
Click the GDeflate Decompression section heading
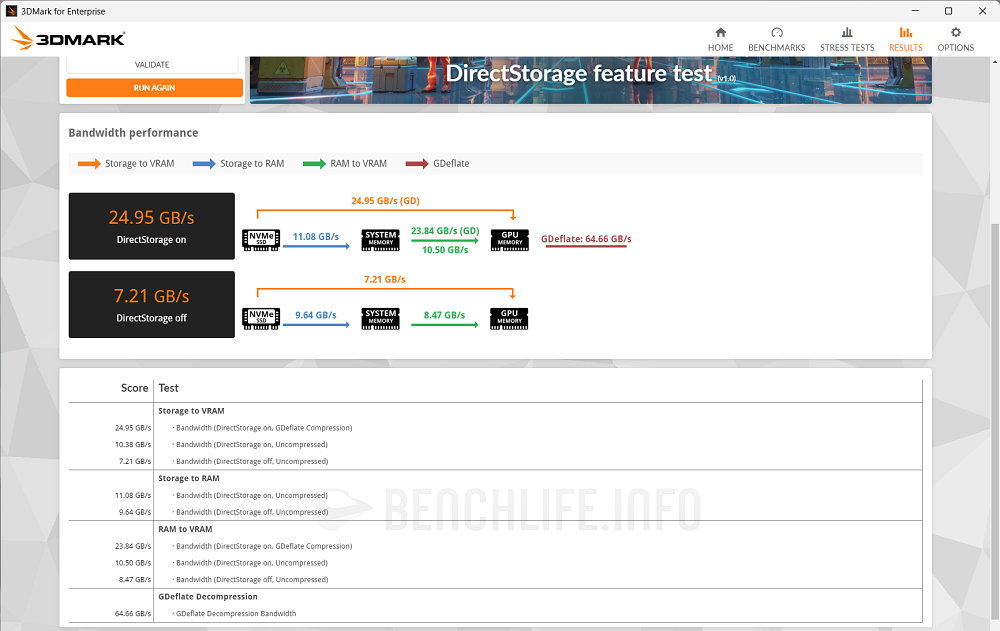click(208, 597)
